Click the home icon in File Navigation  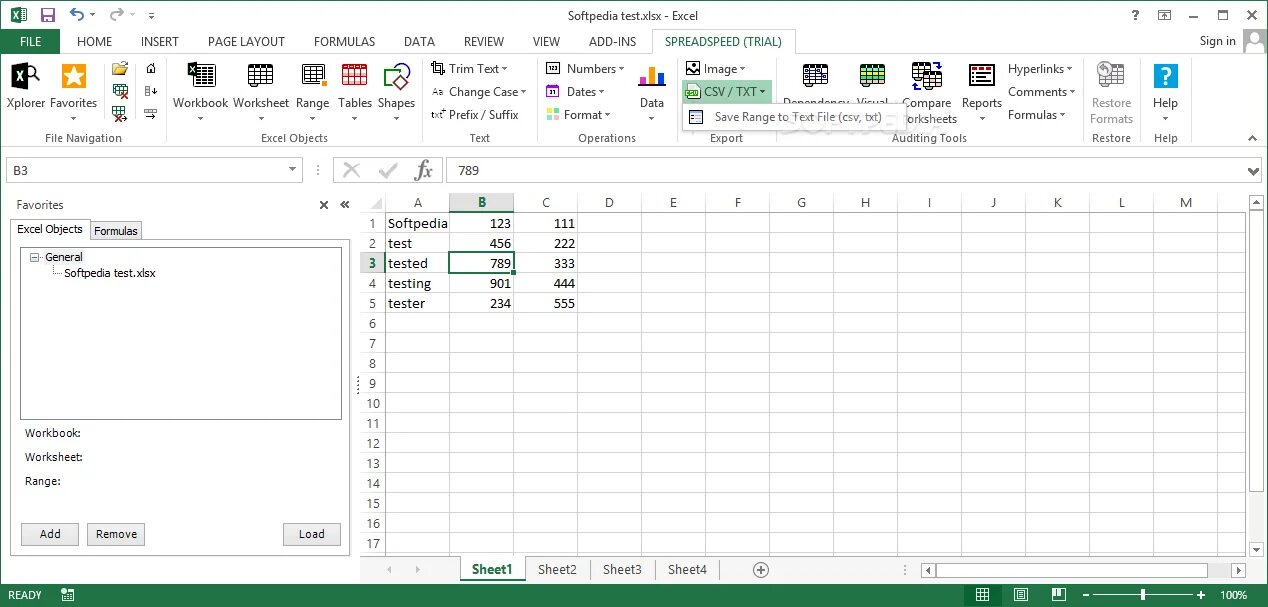point(151,69)
